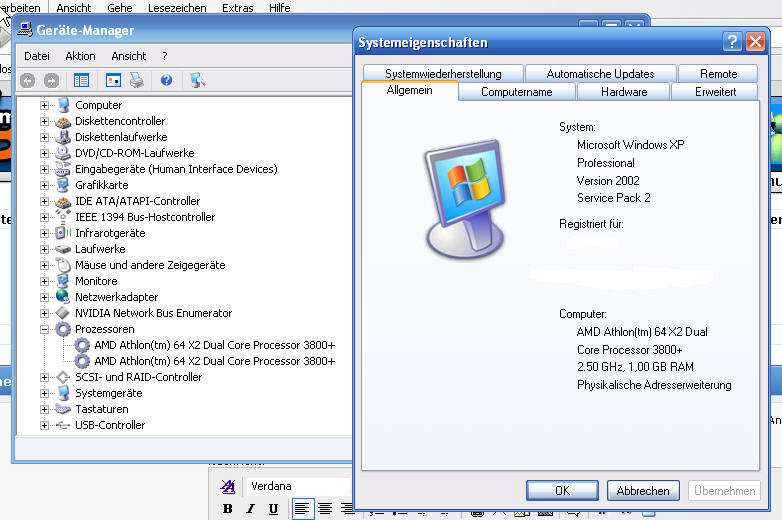Select the NVIDIA Network Bus Enumerator icon
Viewport: 782px width, 520px height.
pos(63,313)
